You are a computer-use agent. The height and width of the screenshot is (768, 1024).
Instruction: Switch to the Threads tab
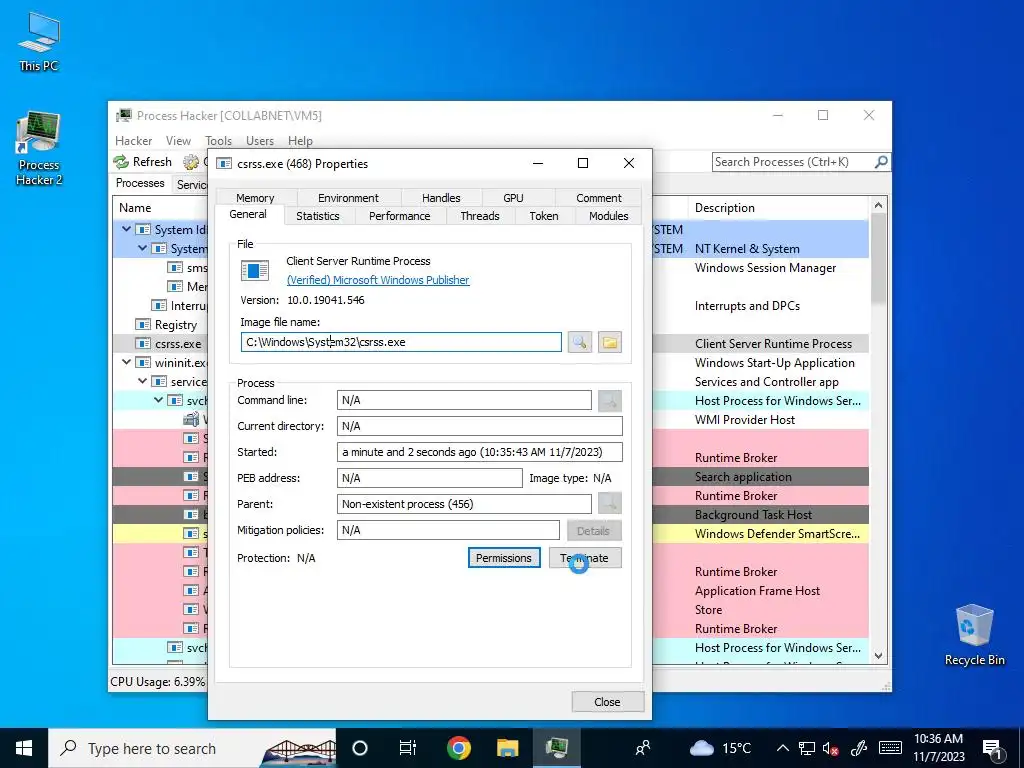(x=480, y=216)
